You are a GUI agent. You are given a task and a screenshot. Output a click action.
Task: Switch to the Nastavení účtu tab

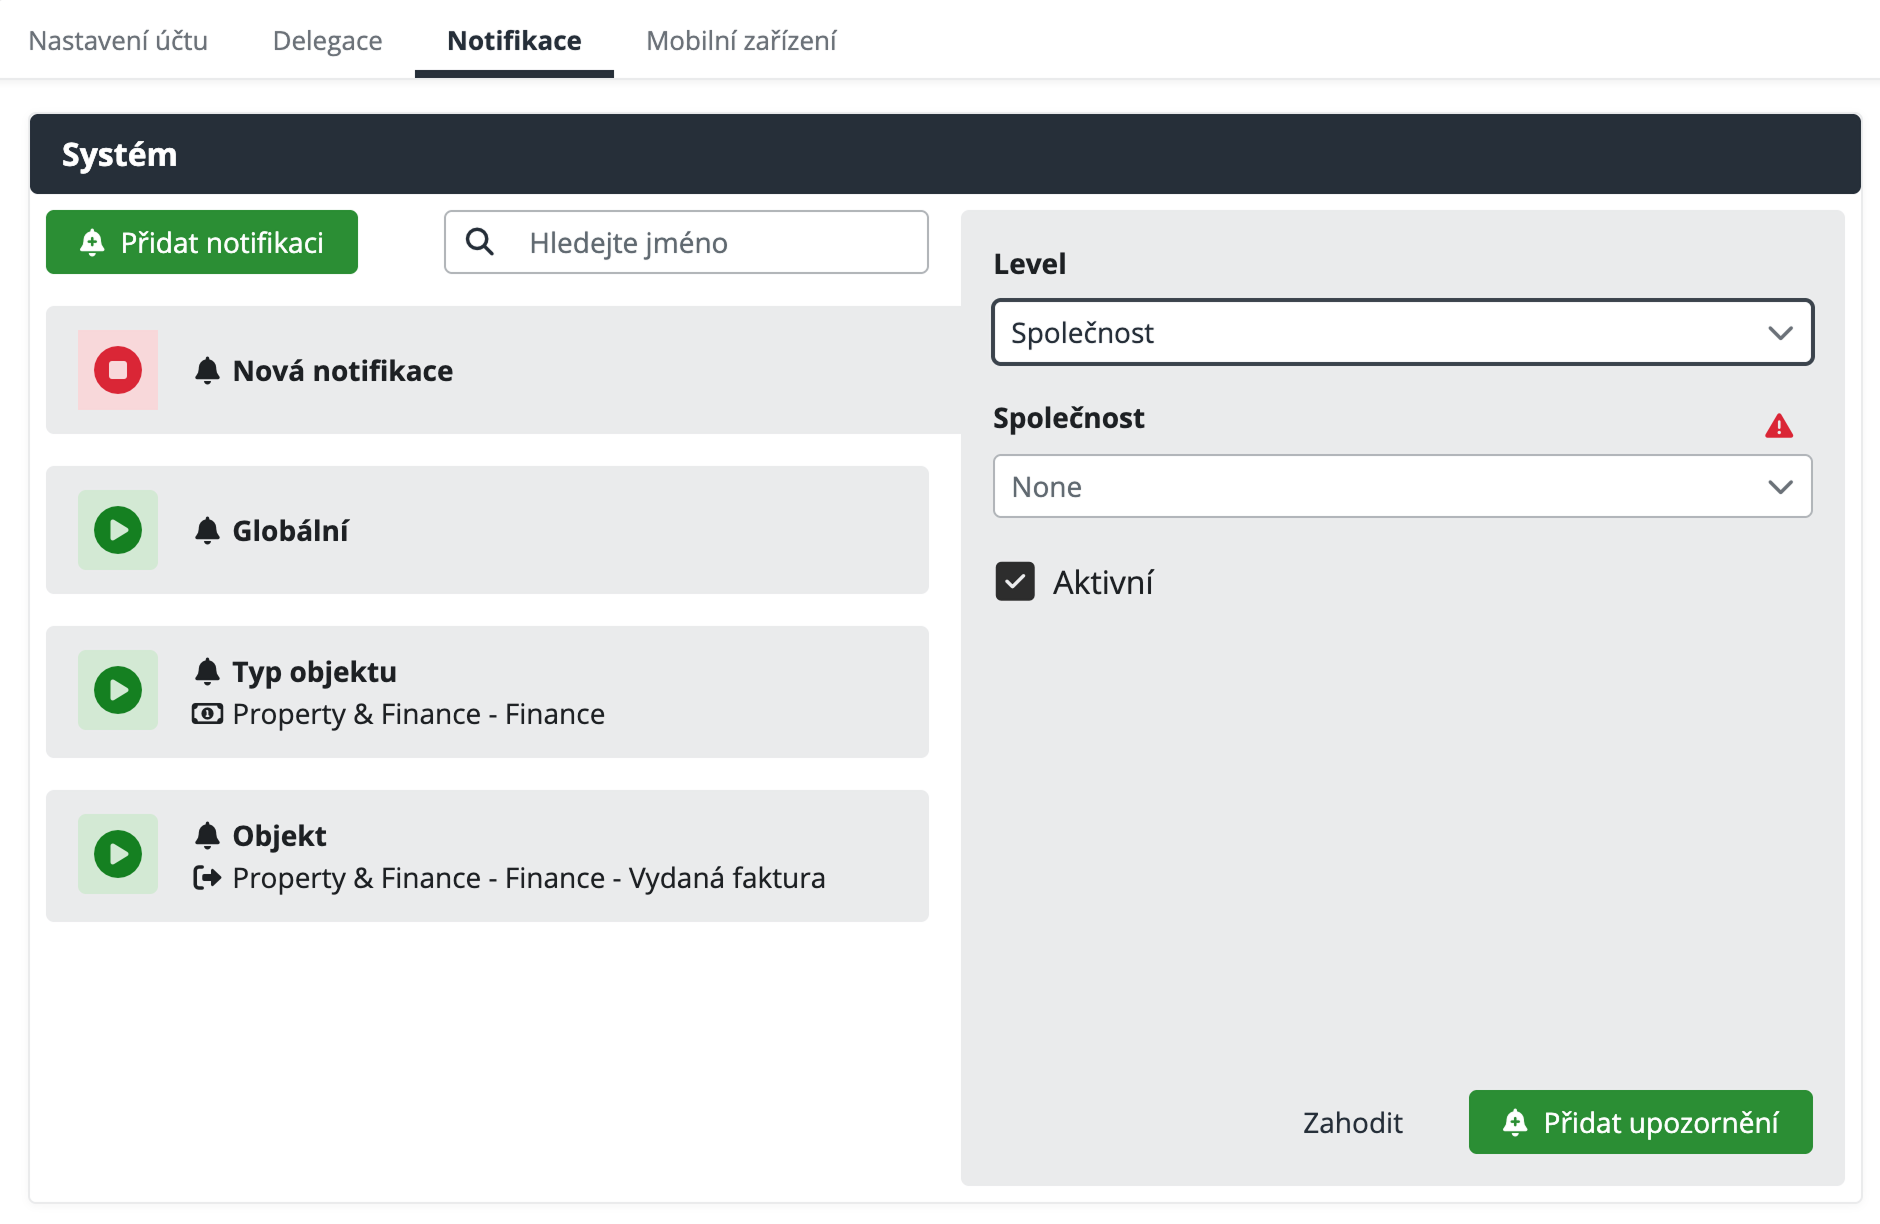[x=118, y=40]
